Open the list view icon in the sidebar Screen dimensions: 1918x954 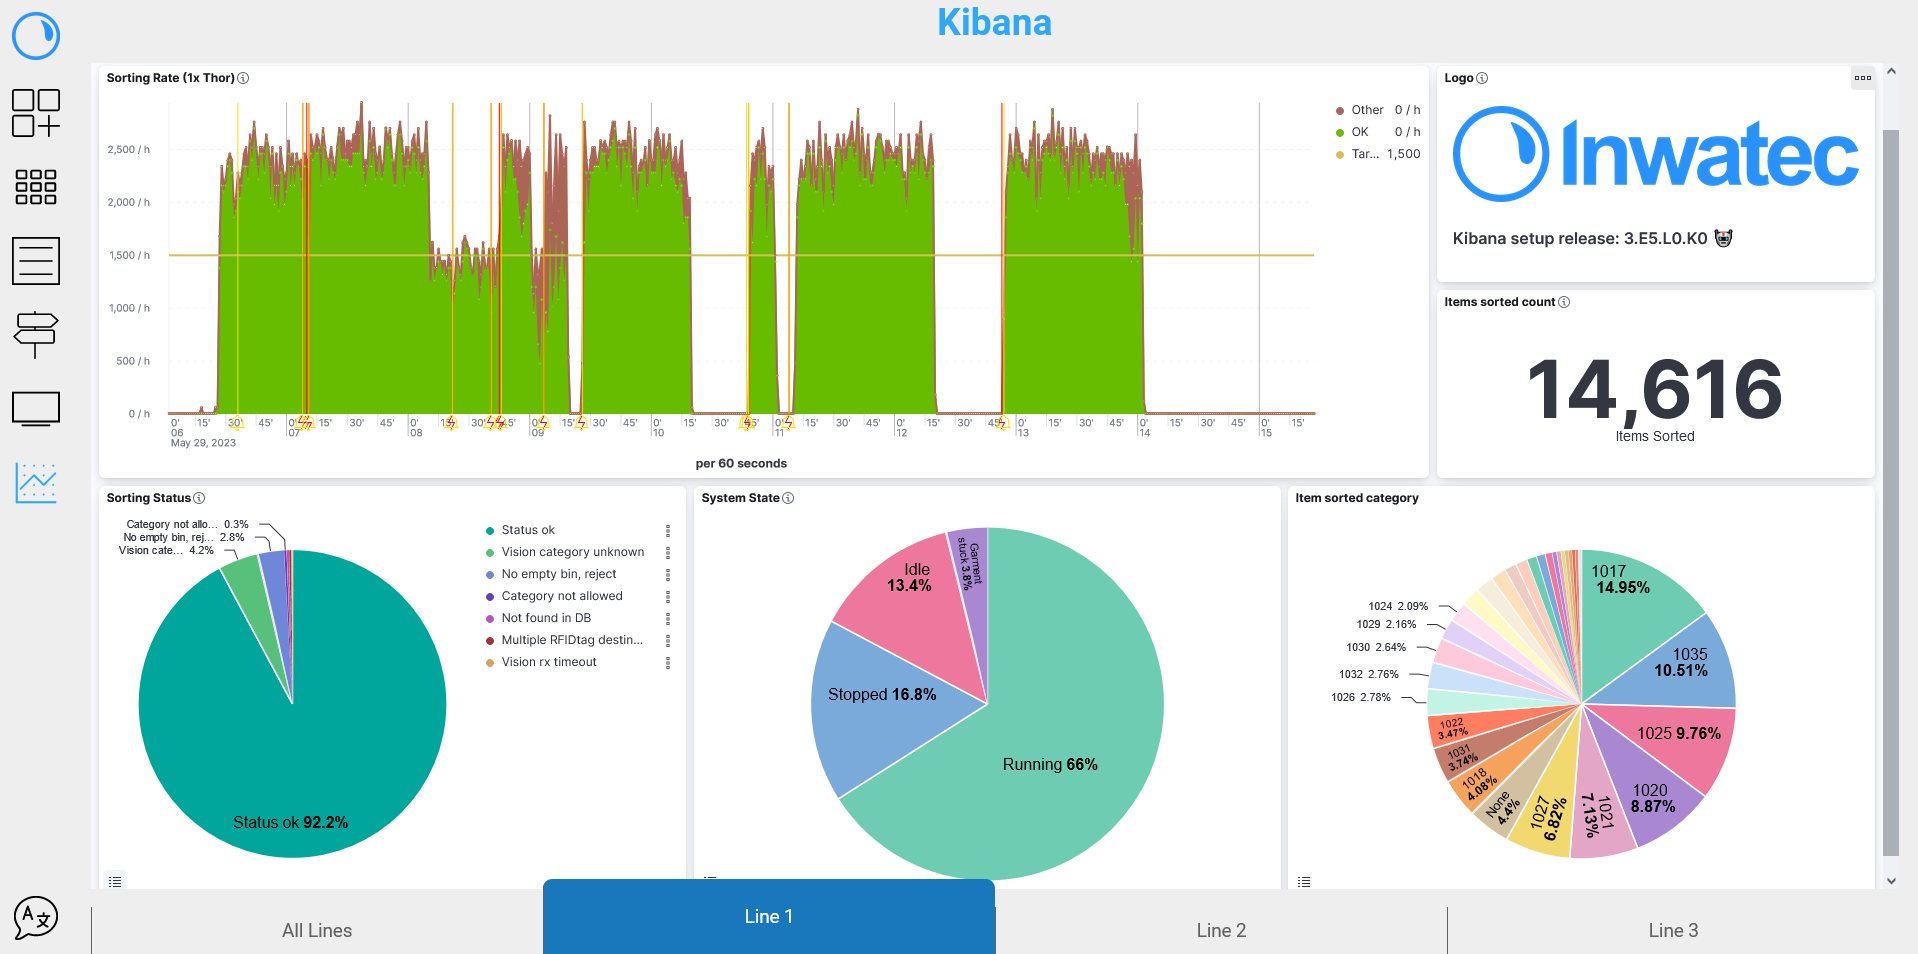(x=36, y=261)
